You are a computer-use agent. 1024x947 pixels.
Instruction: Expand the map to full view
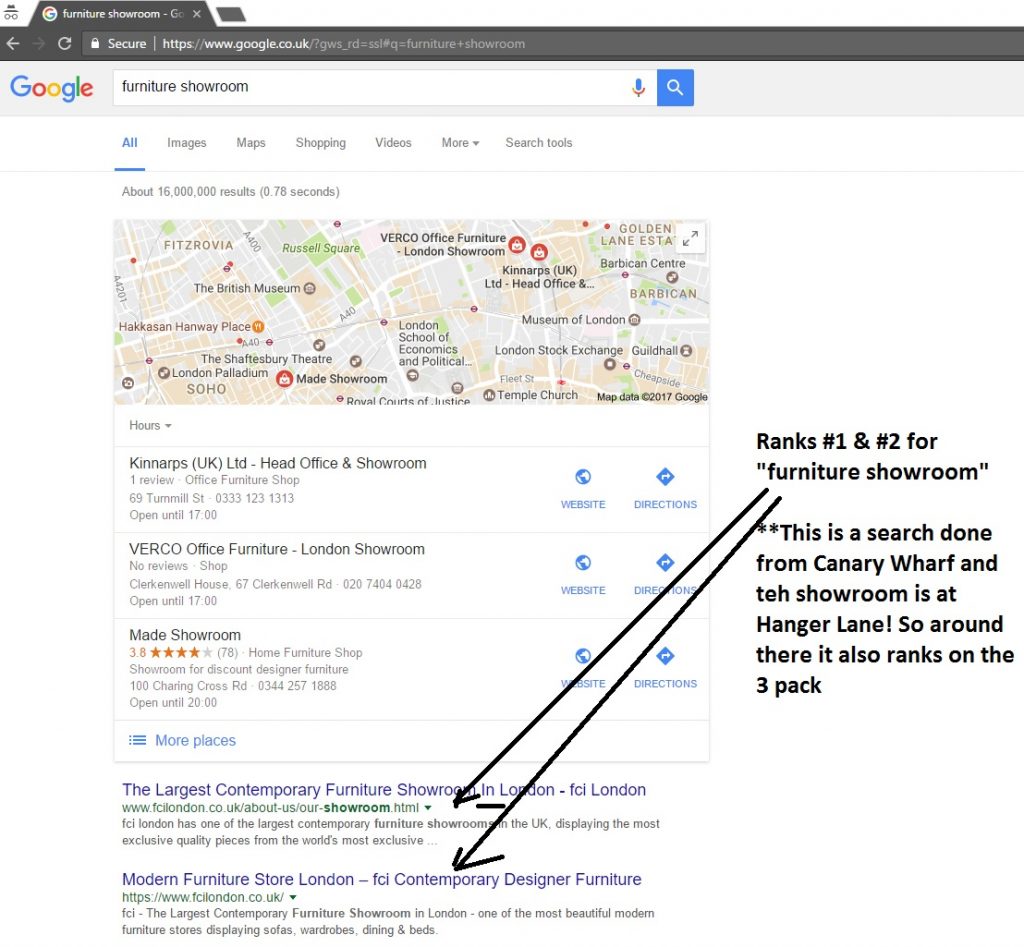(690, 238)
